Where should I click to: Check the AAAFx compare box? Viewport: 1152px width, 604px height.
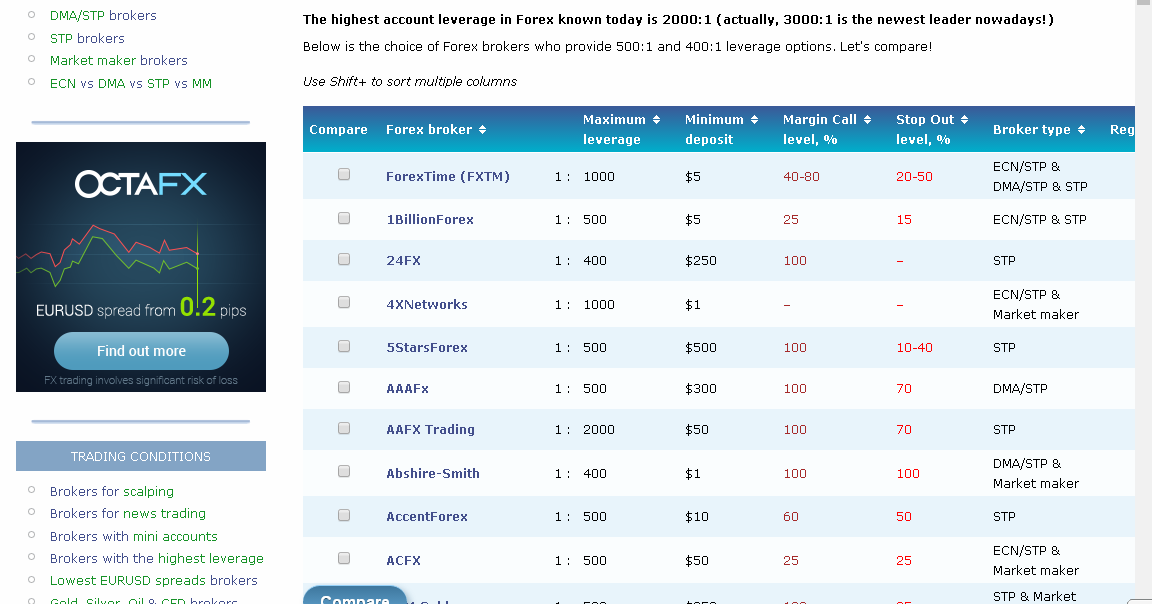tap(344, 387)
